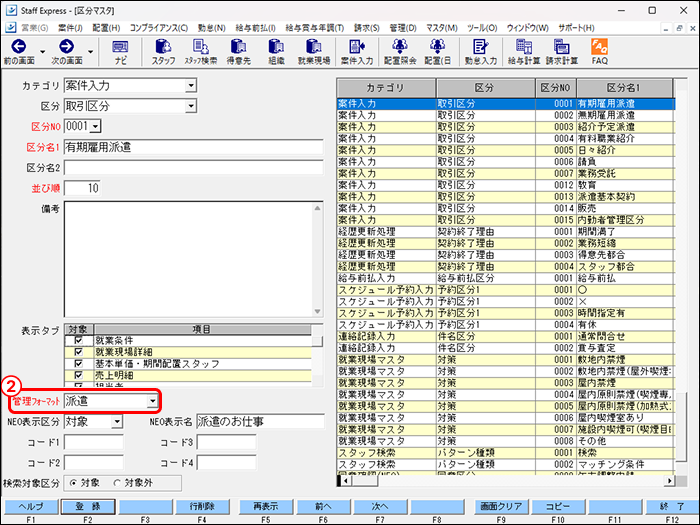The width and height of the screenshot is (700, 525).
Task: Click the right arrow of the grid horizontal scrollbar
Action: pyautogui.click(x=669, y=481)
